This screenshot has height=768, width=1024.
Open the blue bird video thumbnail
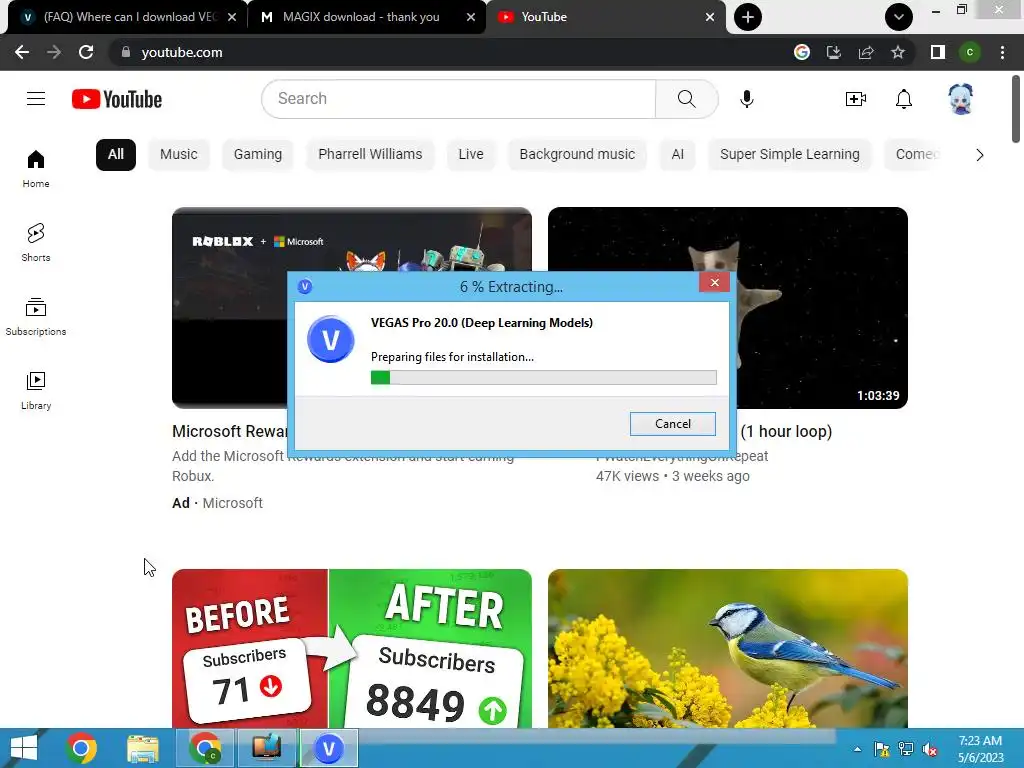point(728,648)
